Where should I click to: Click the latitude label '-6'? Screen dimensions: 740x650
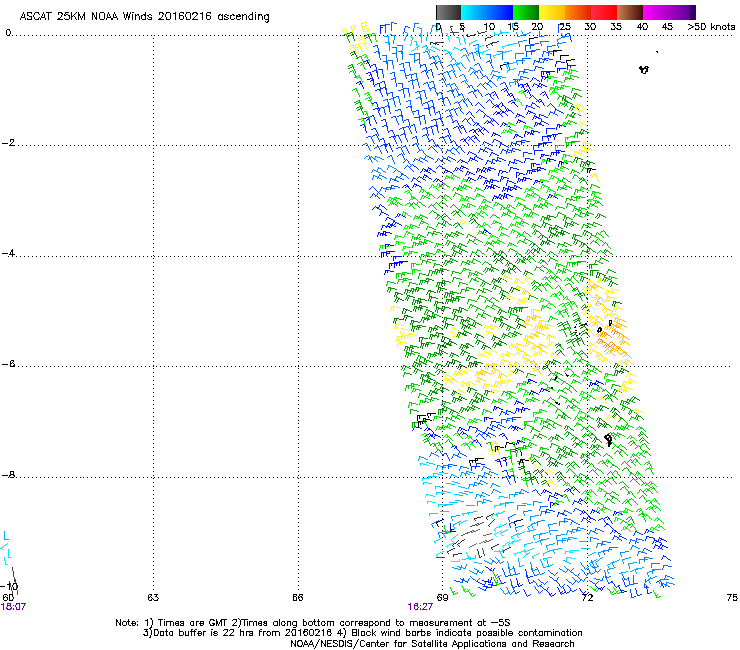[x=8, y=364]
